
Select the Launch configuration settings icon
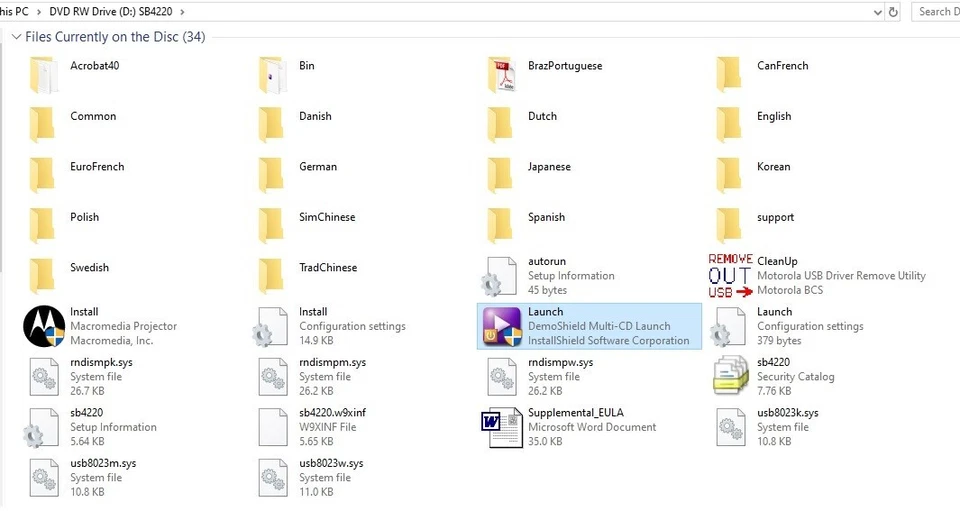click(728, 327)
